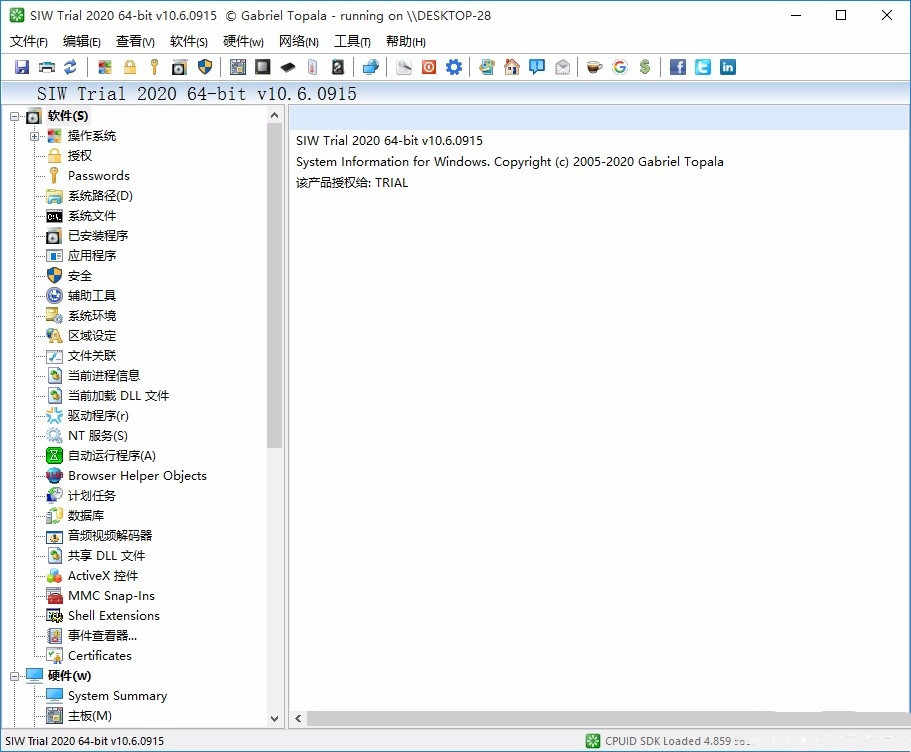Open the 查看(V) menu

(x=135, y=41)
